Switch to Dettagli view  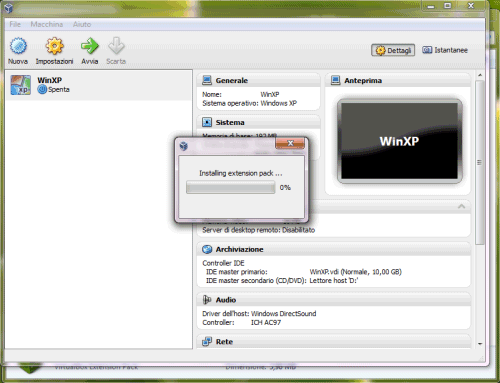[x=393, y=50]
